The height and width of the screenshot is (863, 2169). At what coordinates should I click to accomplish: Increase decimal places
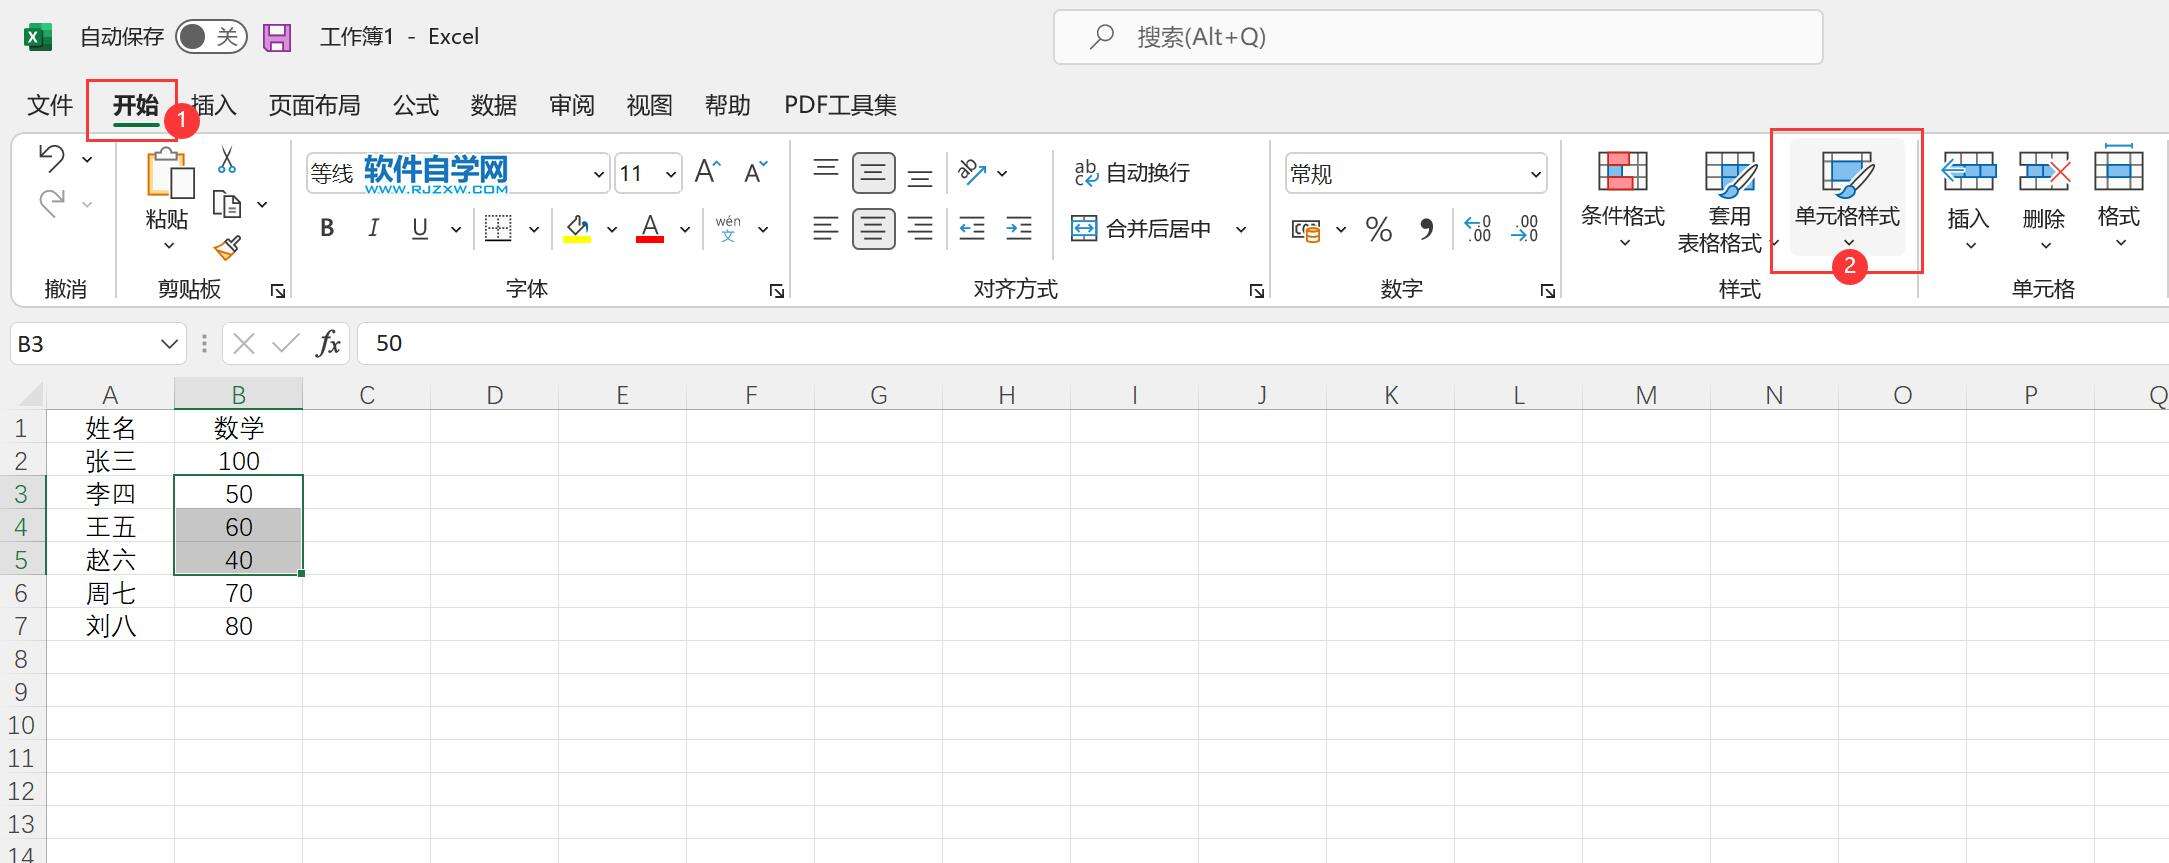click(x=1477, y=230)
